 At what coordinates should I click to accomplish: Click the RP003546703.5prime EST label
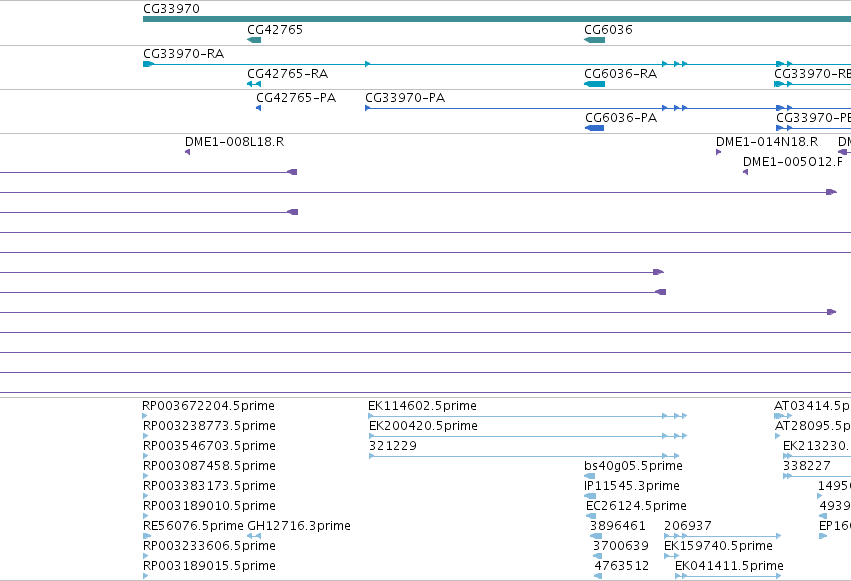[209, 446]
